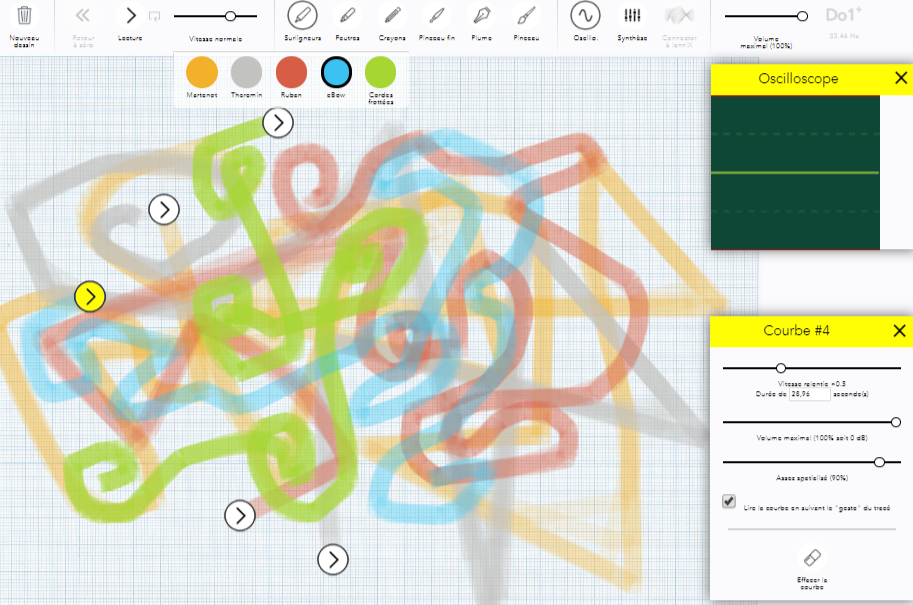The image size is (913, 605).
Task: Click the yellow highlighted curve play marker
Action: coord(90,296)
